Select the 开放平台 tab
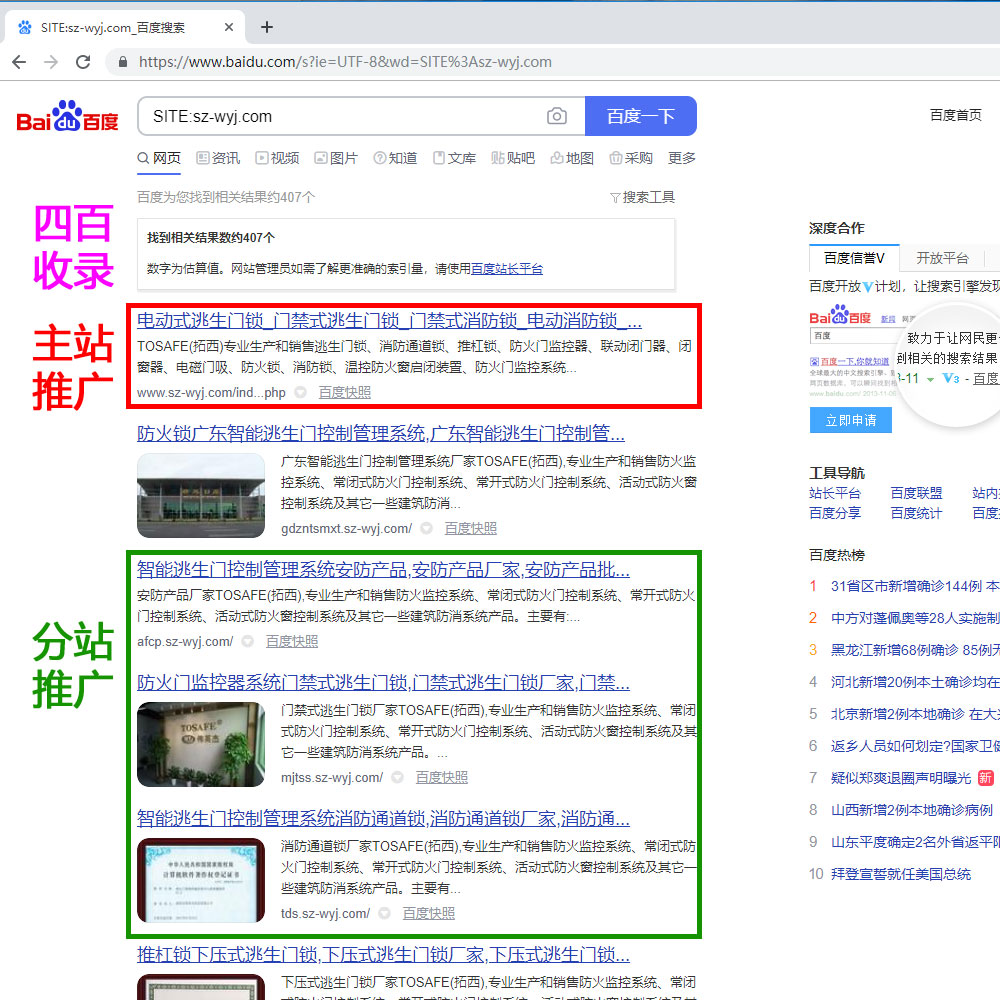 pyautogui.click(x=942, y=258)
